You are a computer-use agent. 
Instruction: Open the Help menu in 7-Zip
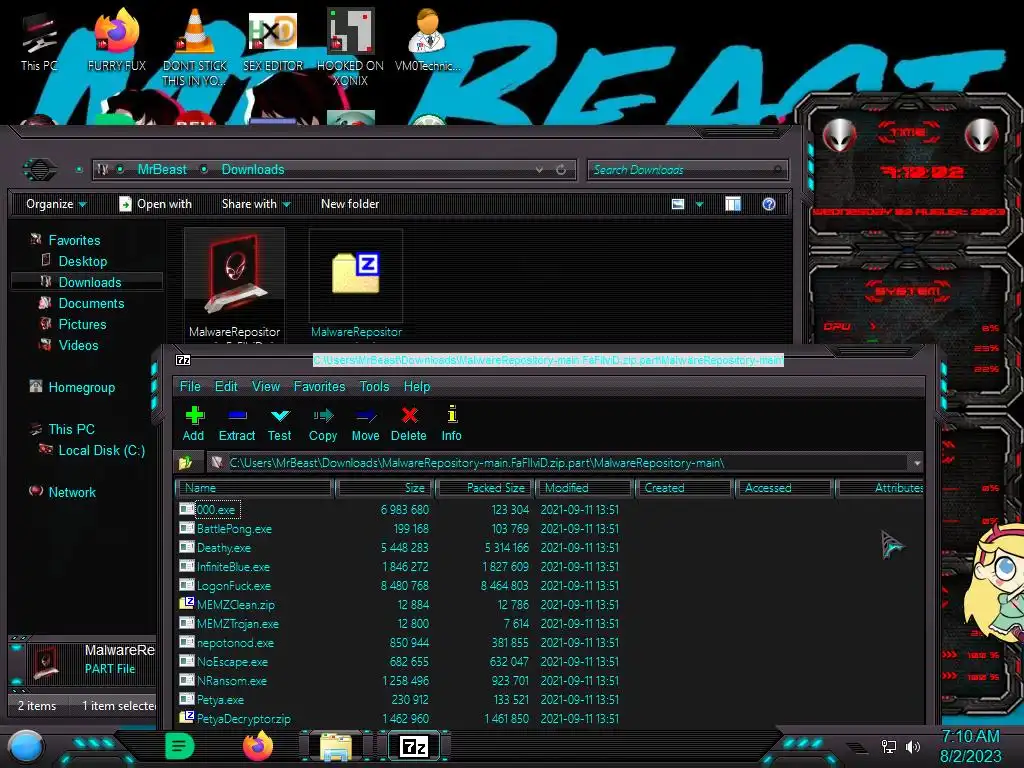[x=417, y=387]
